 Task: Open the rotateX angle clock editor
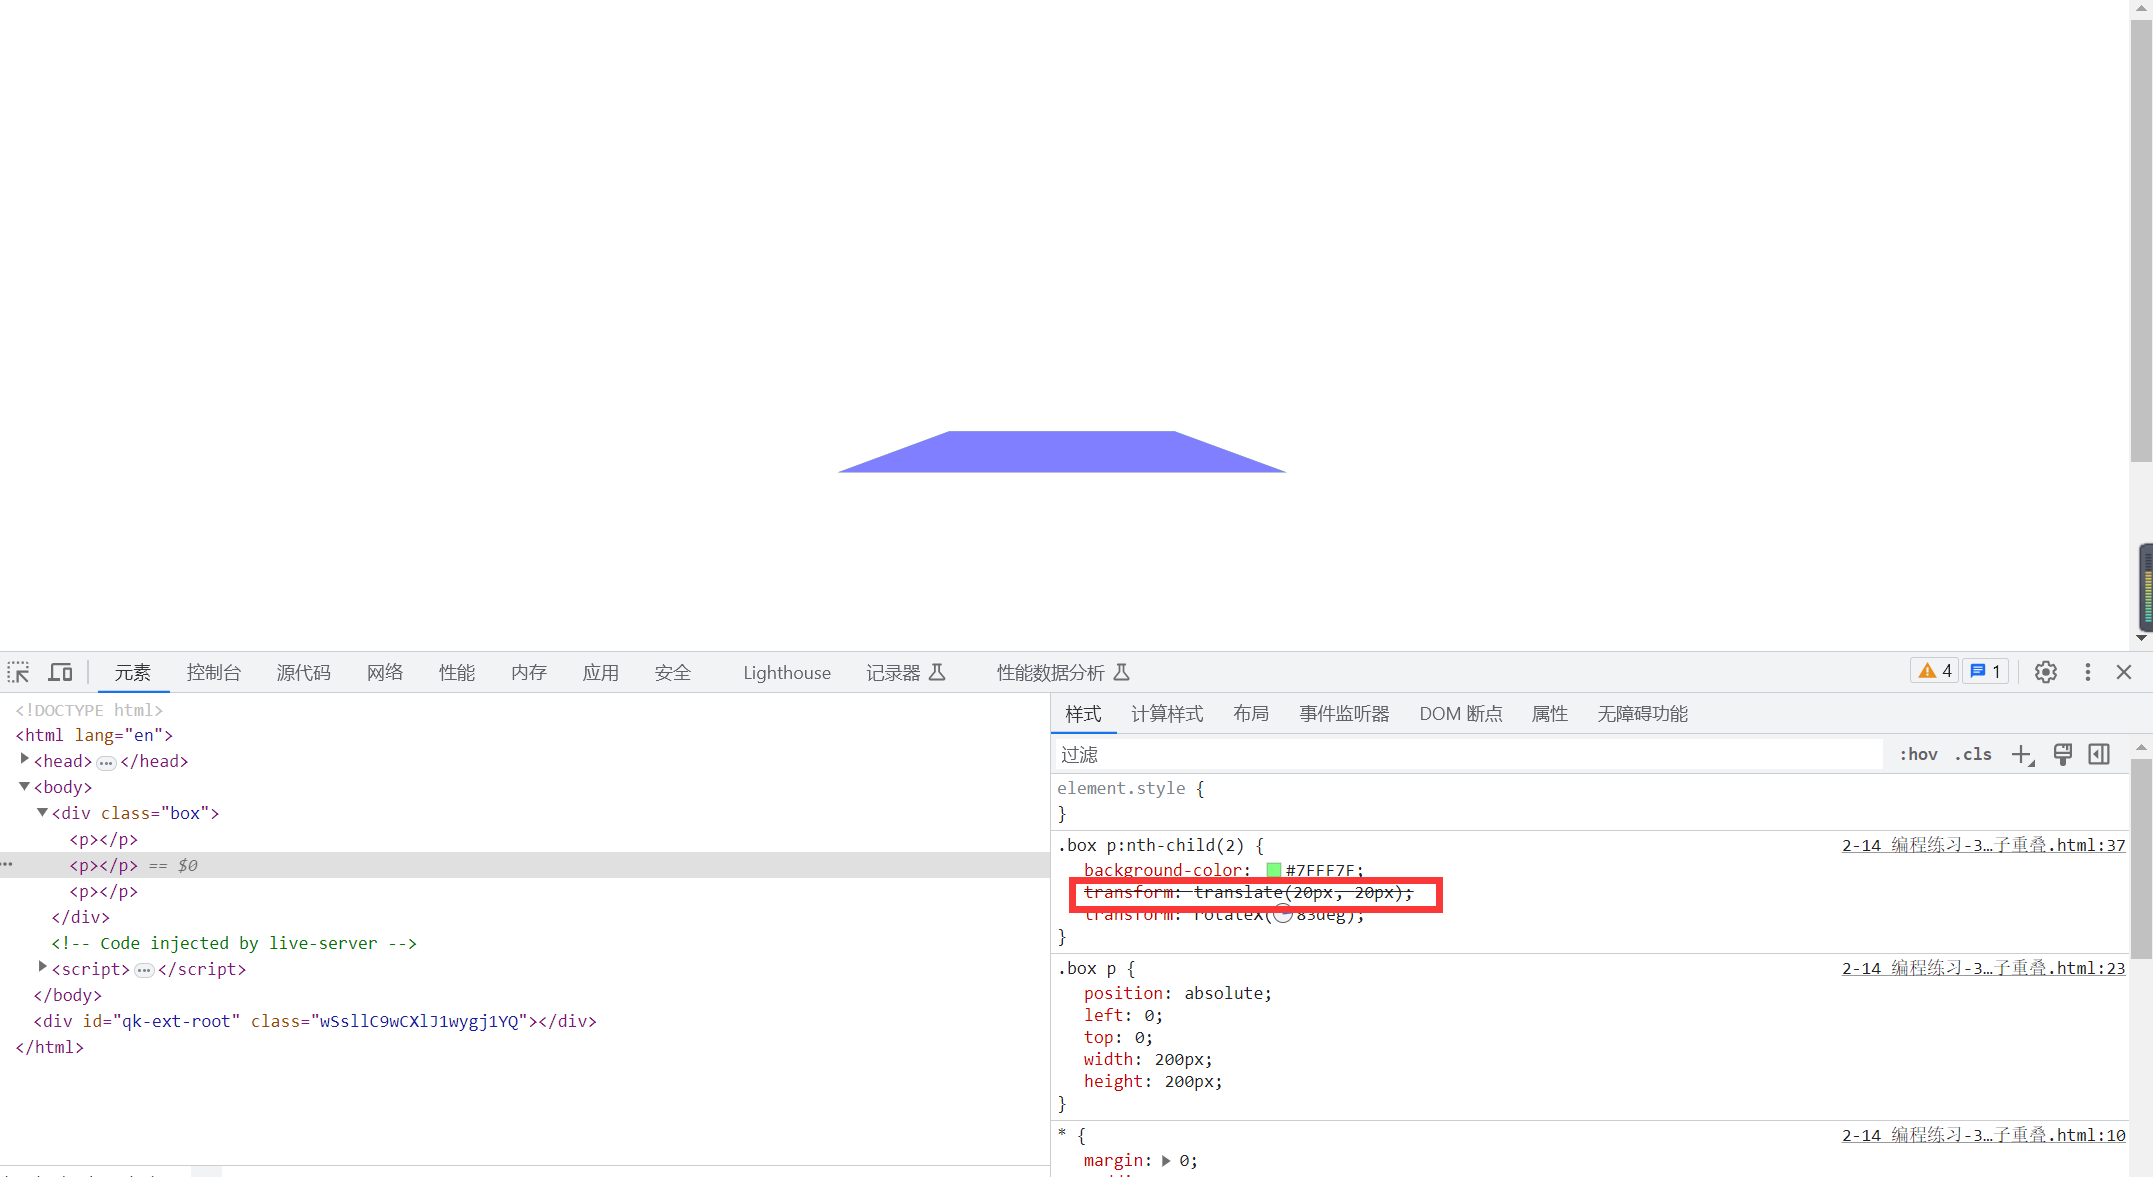click(1283, 914)
